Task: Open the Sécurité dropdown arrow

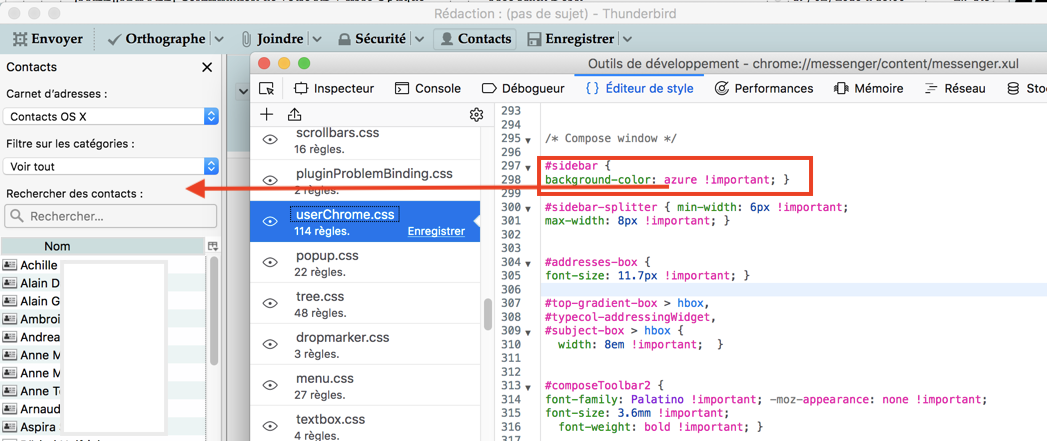Action: [x=419, y=39]
